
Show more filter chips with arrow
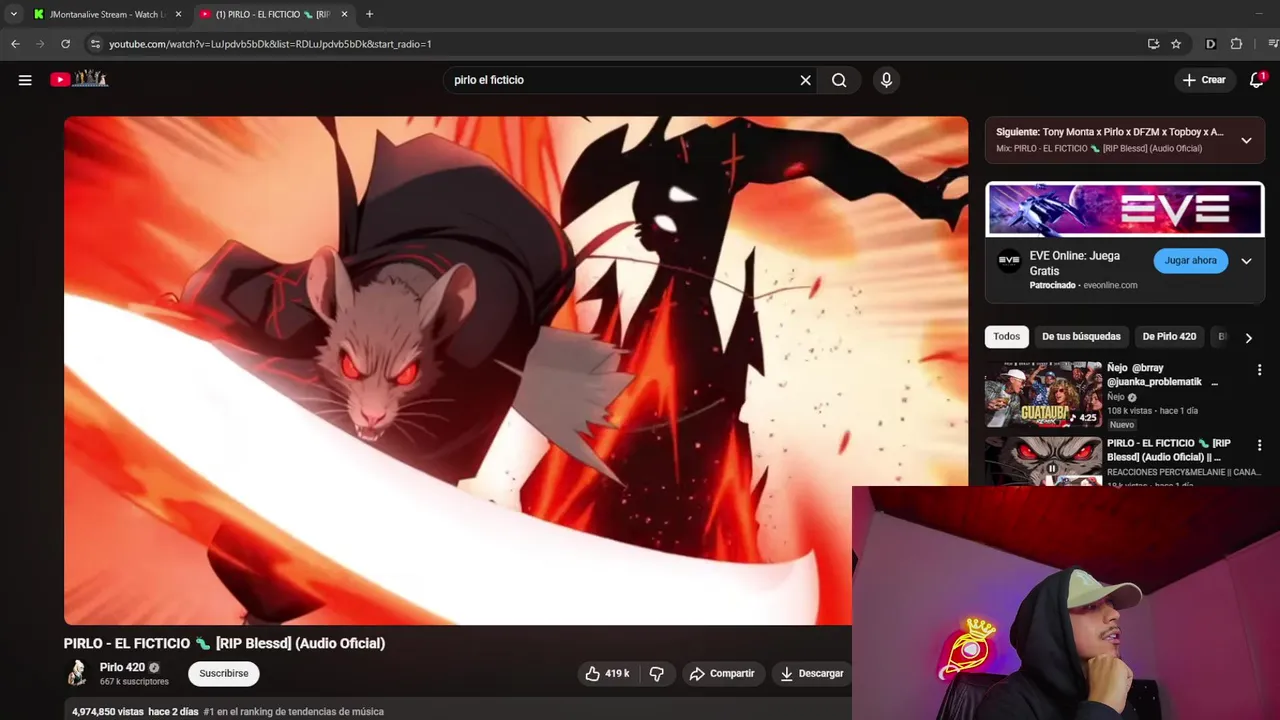[x=1248, y=338]
